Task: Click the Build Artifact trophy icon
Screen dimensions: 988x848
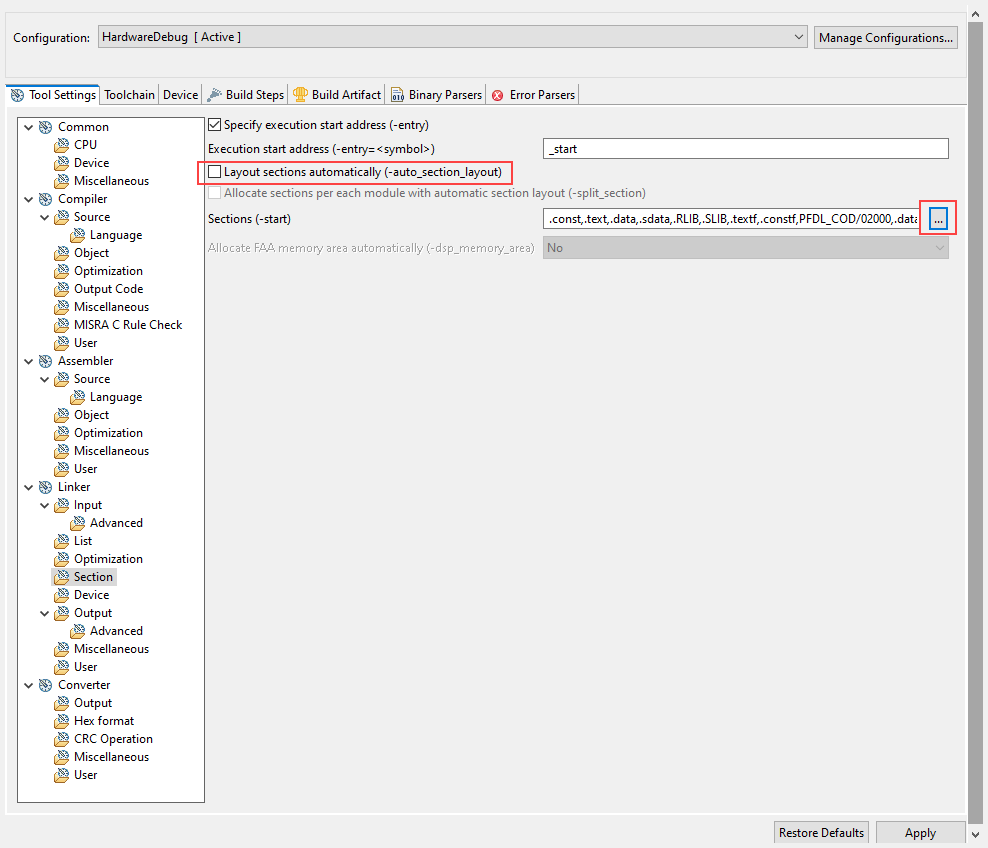Action: [x=300, y=95]
